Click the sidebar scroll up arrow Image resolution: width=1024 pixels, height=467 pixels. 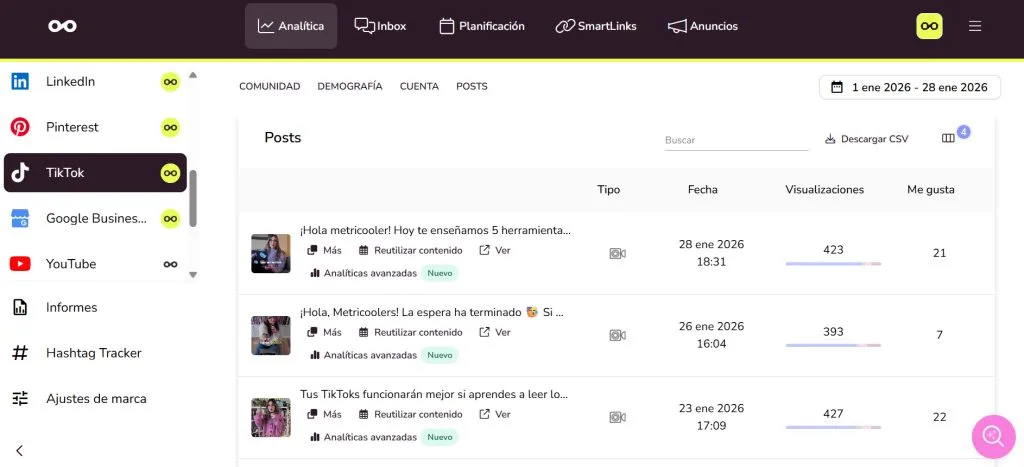193,75
